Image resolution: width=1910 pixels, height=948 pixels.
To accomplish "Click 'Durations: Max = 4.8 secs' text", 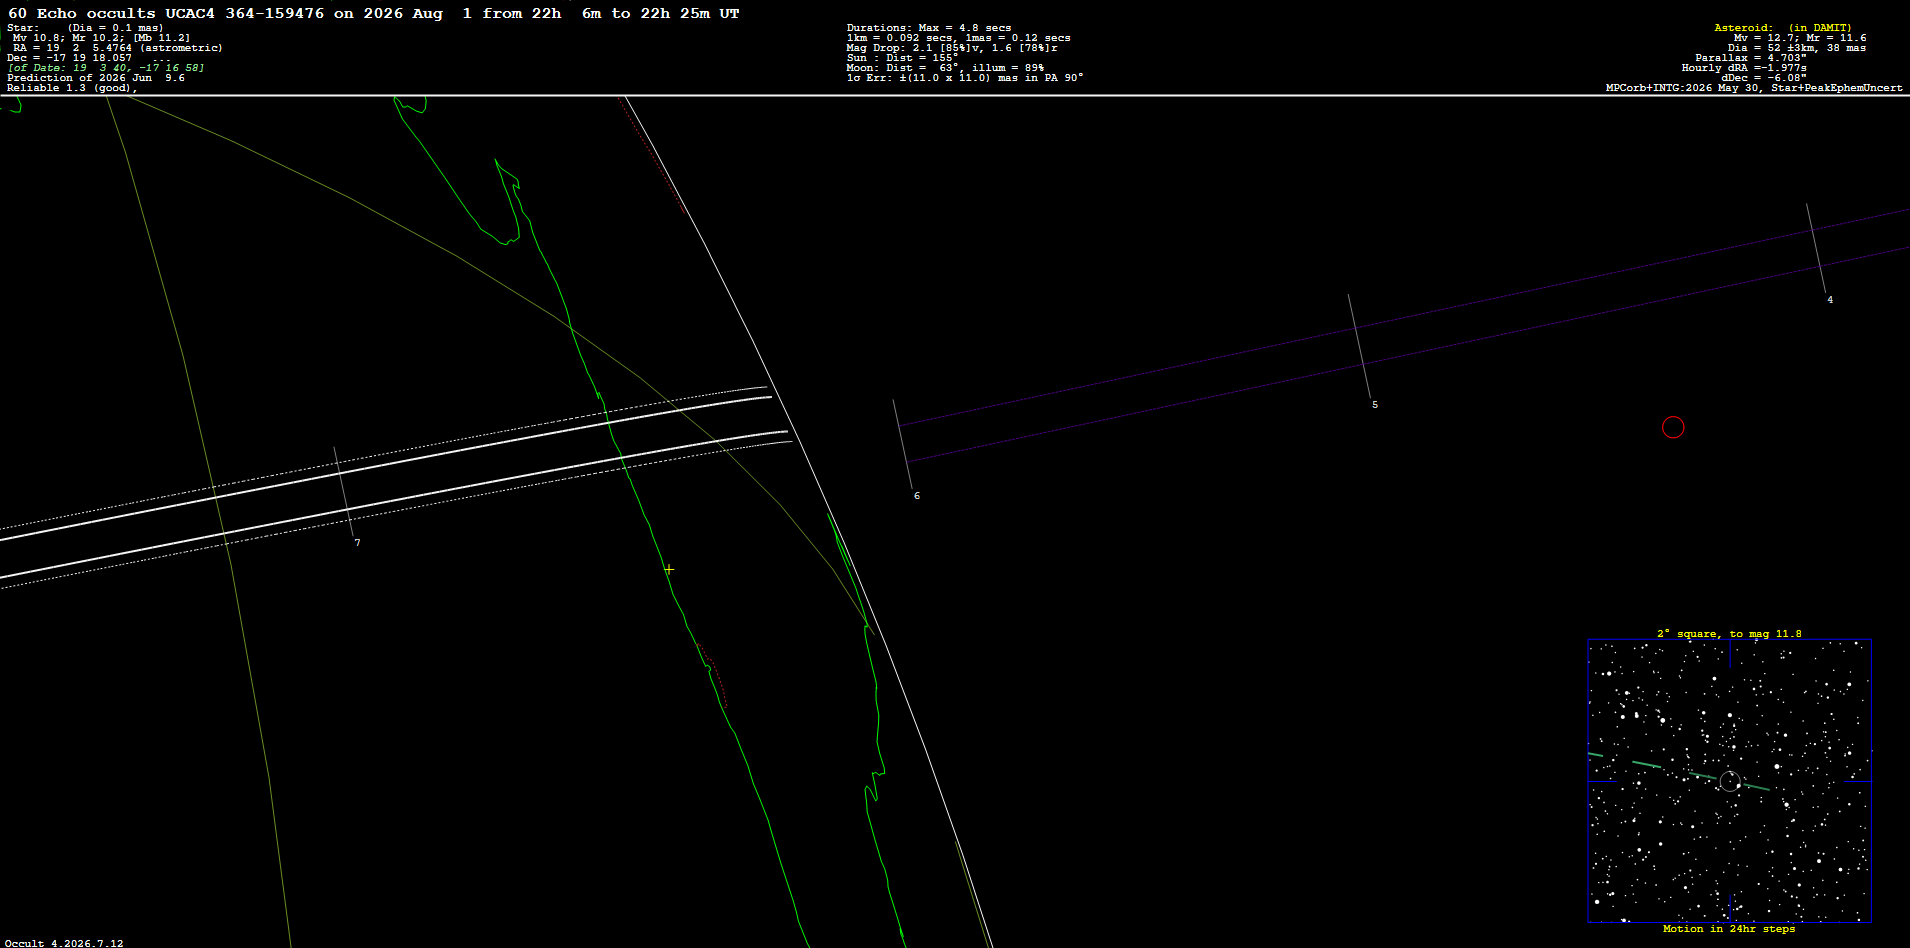I will pos(929,28).
